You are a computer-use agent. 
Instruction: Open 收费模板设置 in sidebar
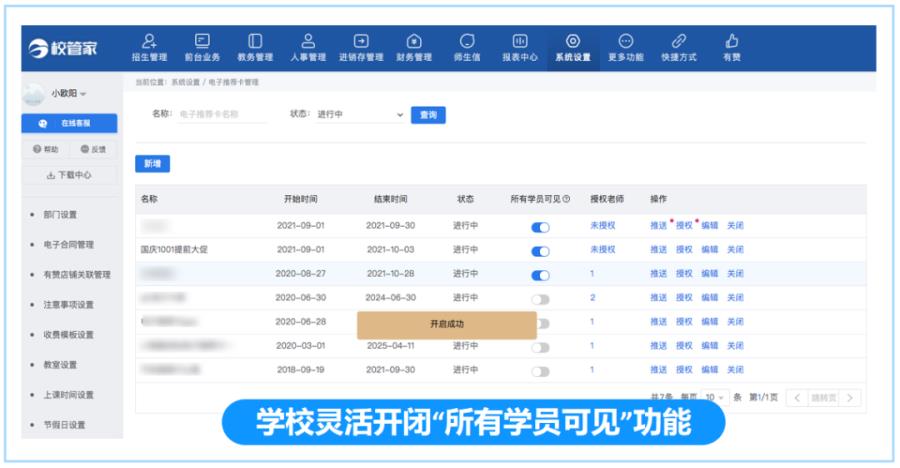[69, 335]
